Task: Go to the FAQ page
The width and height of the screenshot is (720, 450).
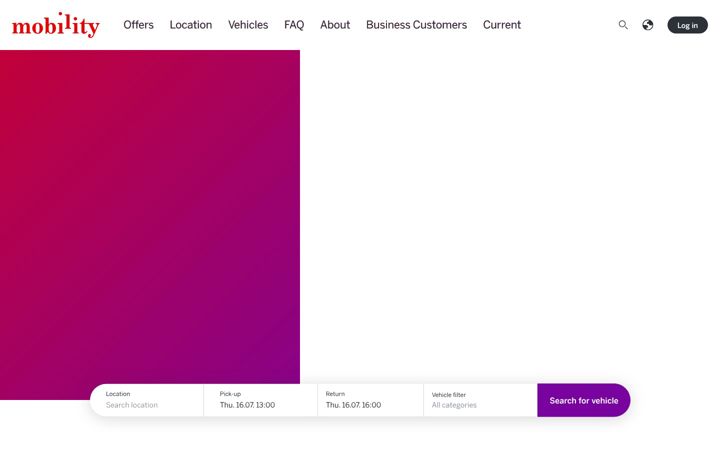Action: tap(294, 25)
